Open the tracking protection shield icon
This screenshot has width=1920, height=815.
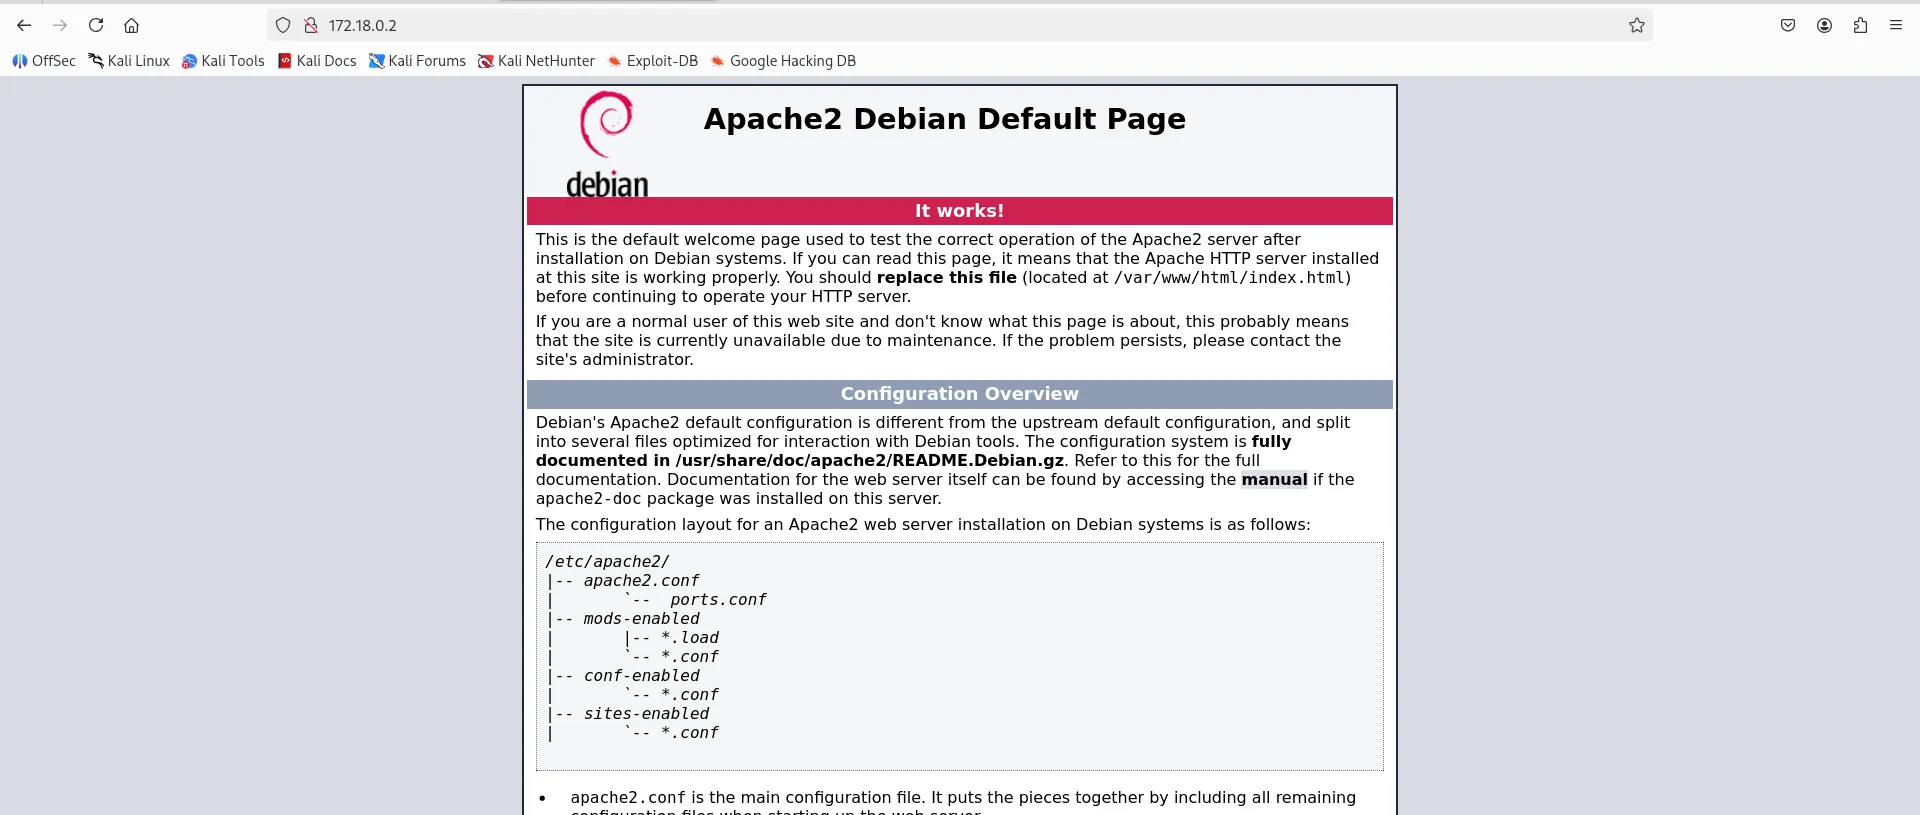tap(283, 25)
